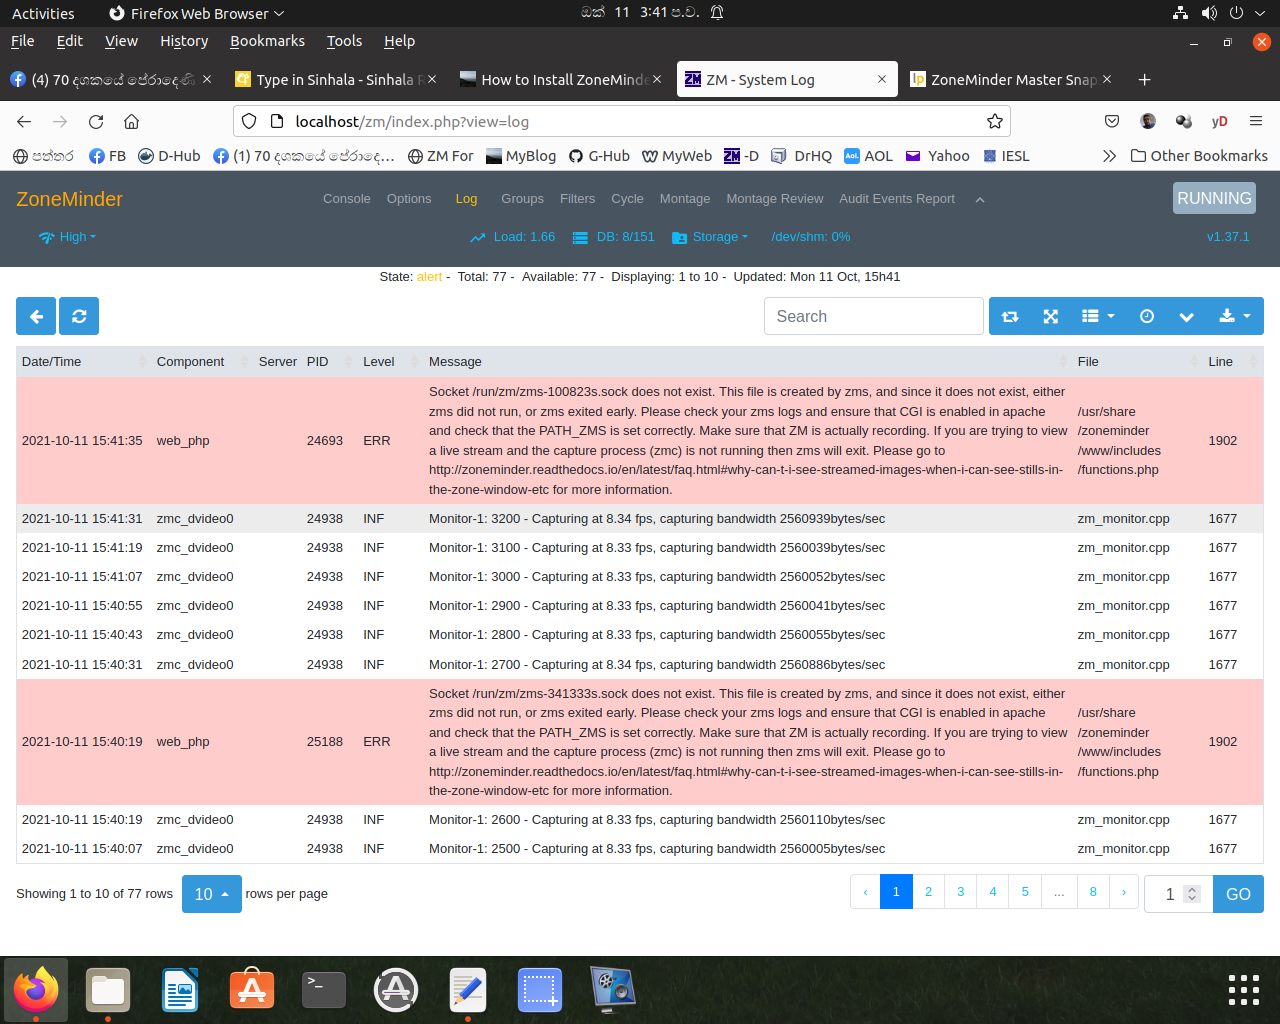The width and height of the screenshot is (1280, 1024).
Task: Open the G-Hub bookmark
Action: tap(599, 156)
